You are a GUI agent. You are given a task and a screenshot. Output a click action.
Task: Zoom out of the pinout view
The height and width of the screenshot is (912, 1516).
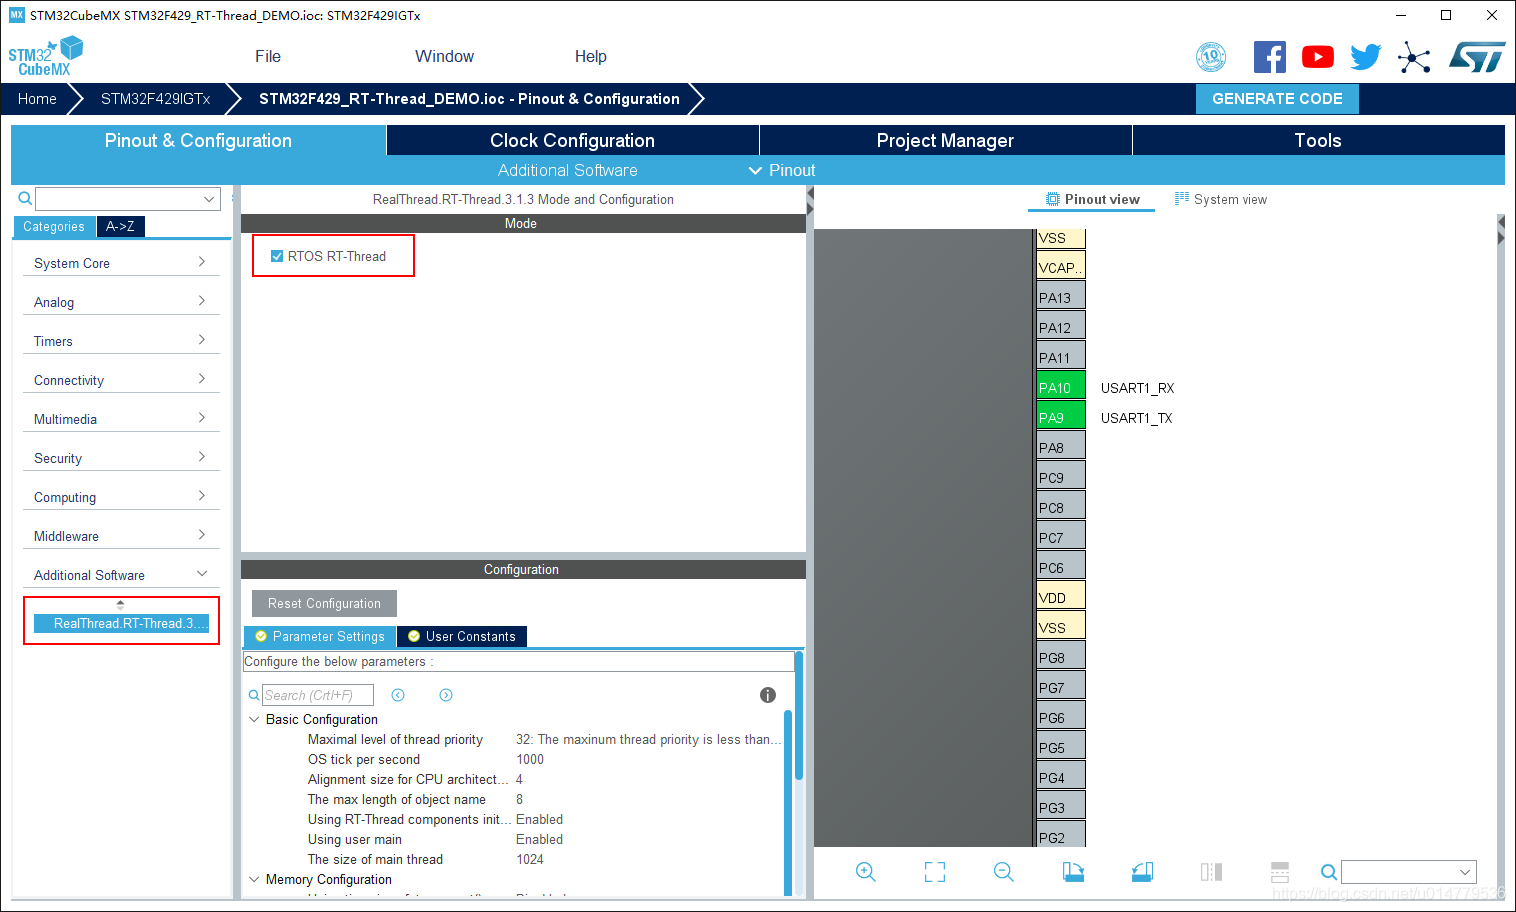(1004, 872)
